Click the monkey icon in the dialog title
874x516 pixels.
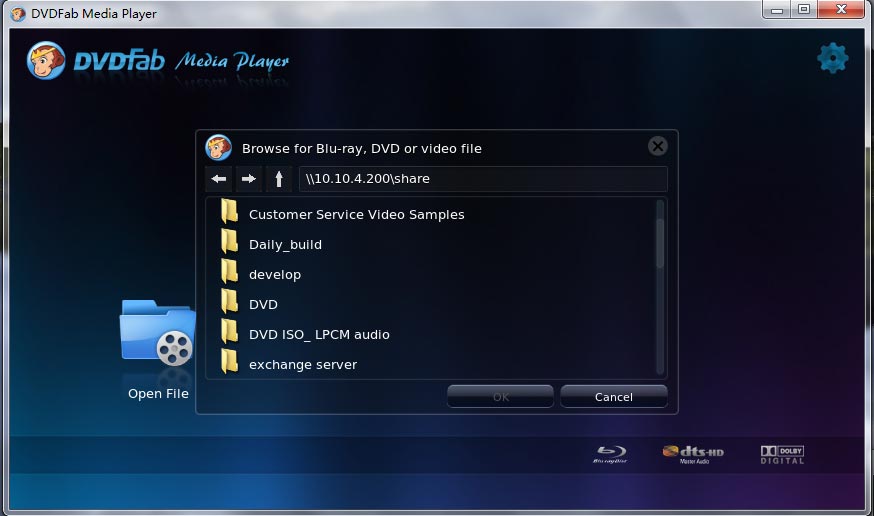[218, 148]
